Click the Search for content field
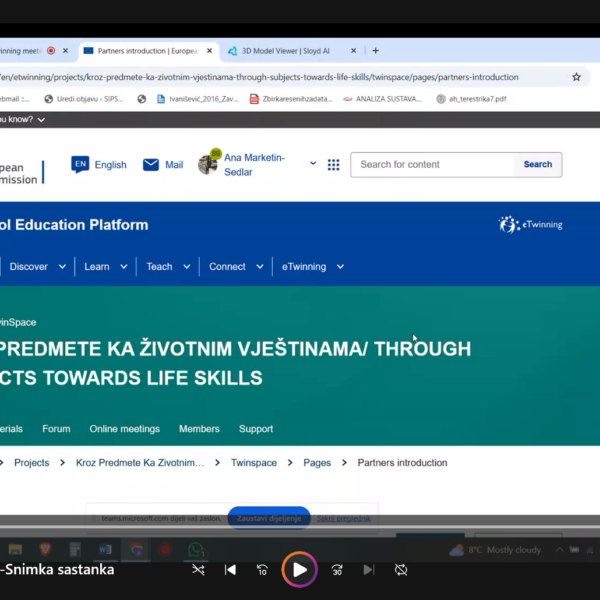This screenshot has width=600, height=600. [432, 165]
